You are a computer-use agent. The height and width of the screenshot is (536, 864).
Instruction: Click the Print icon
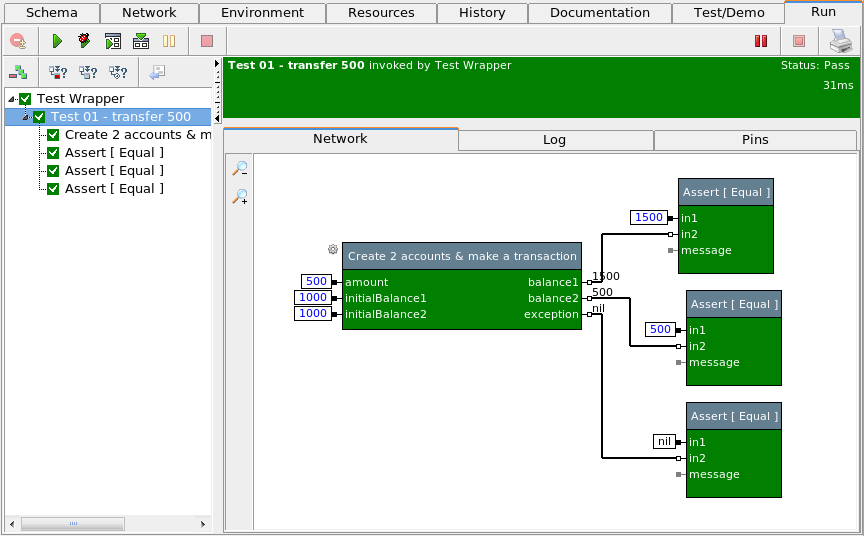839,41
